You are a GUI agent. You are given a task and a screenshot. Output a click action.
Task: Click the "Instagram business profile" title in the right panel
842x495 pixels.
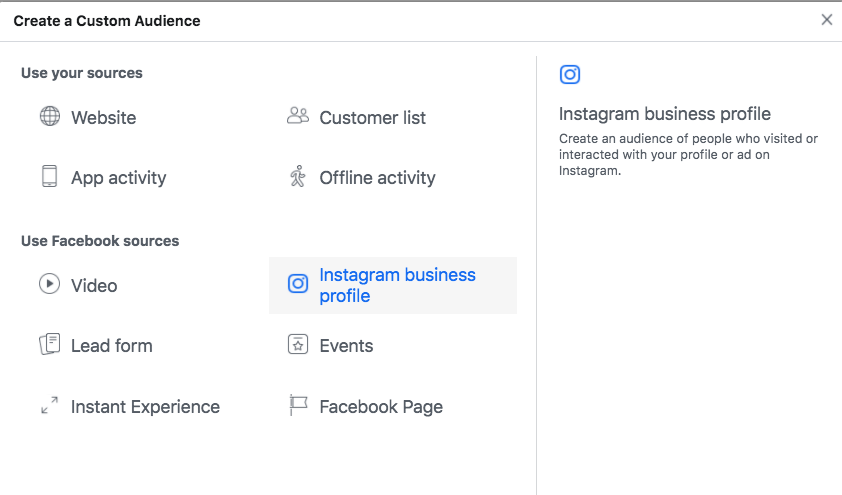point(665,114)
